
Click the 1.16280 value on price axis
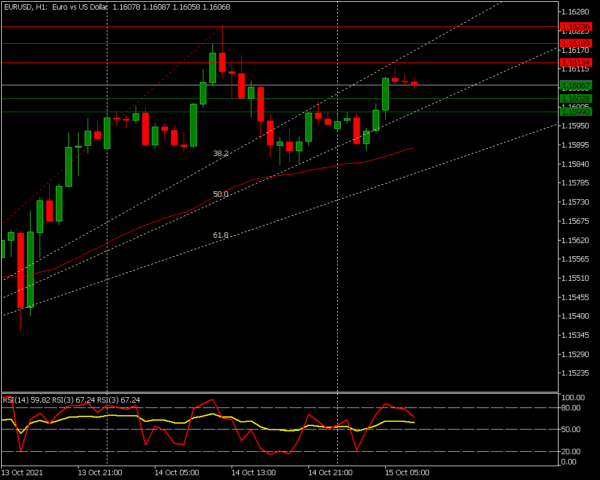tap(575, 12)
